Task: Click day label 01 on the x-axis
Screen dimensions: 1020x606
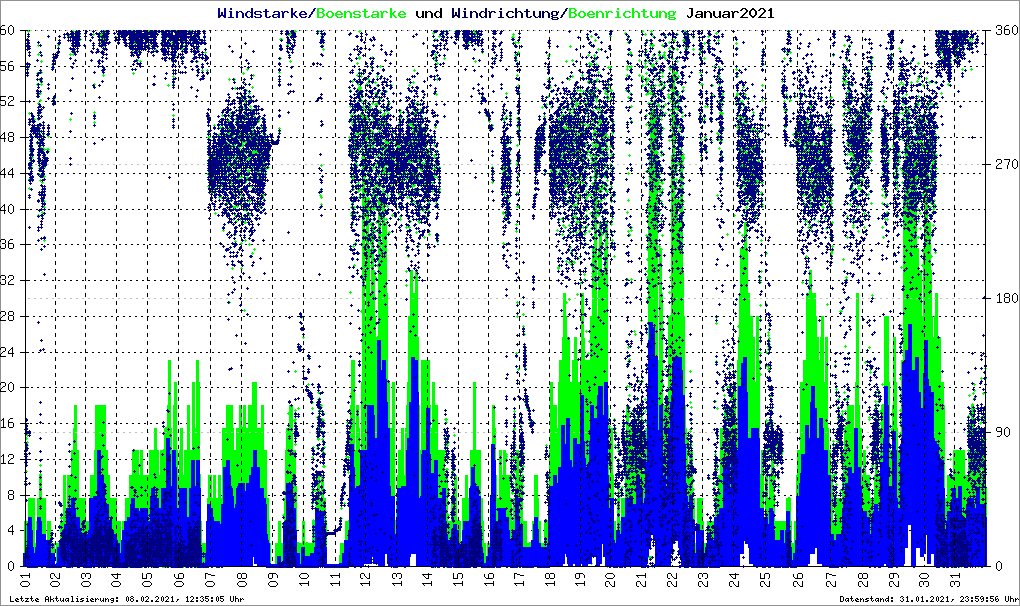Action: pyautogui.click(x=25, y=579)
